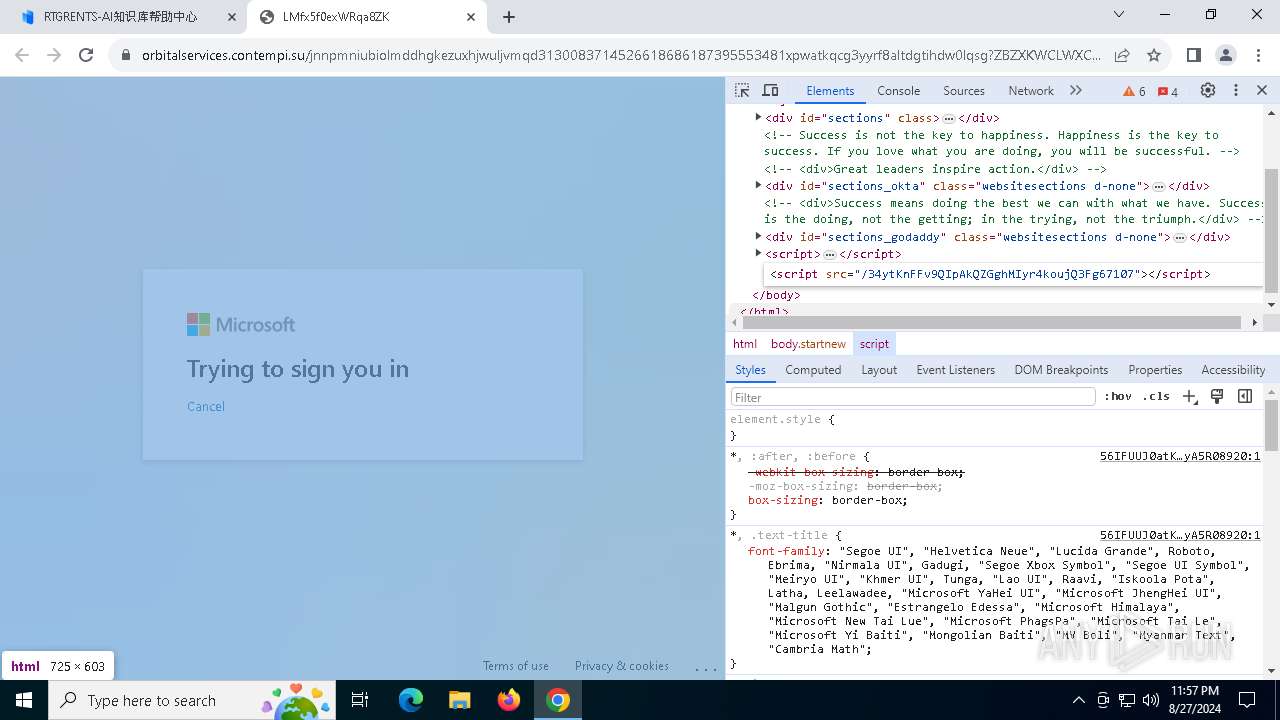Select html in the breadcrumb
The height and width of the screenshot is (720, 1280).
tap(745, 343)
